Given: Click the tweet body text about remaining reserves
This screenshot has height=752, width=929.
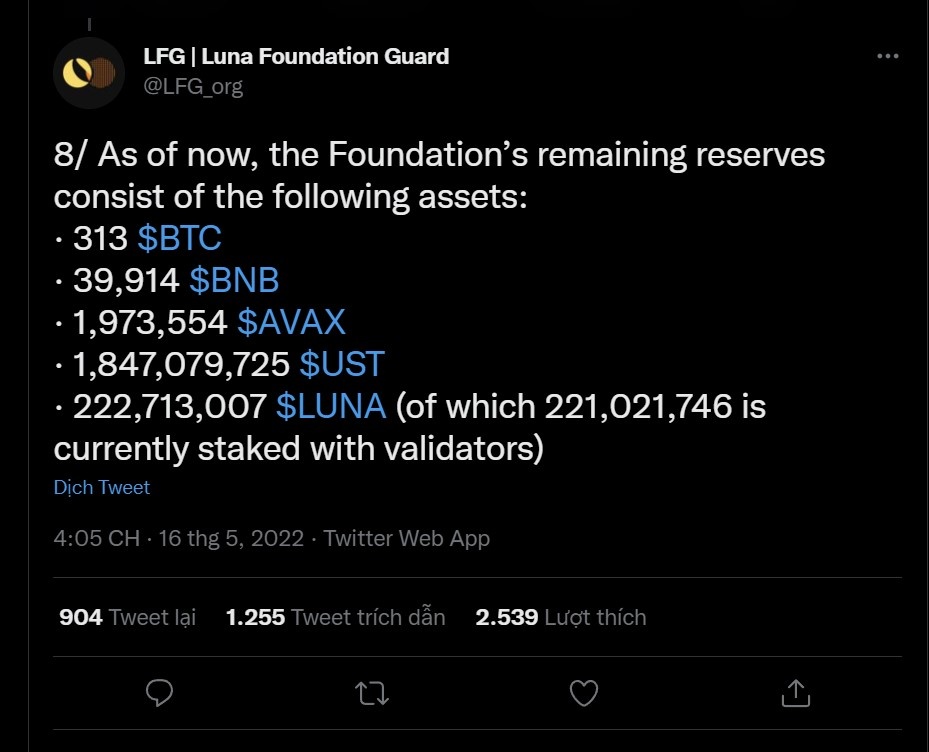Looking at the screenshot, I should [x=440, y=175].
